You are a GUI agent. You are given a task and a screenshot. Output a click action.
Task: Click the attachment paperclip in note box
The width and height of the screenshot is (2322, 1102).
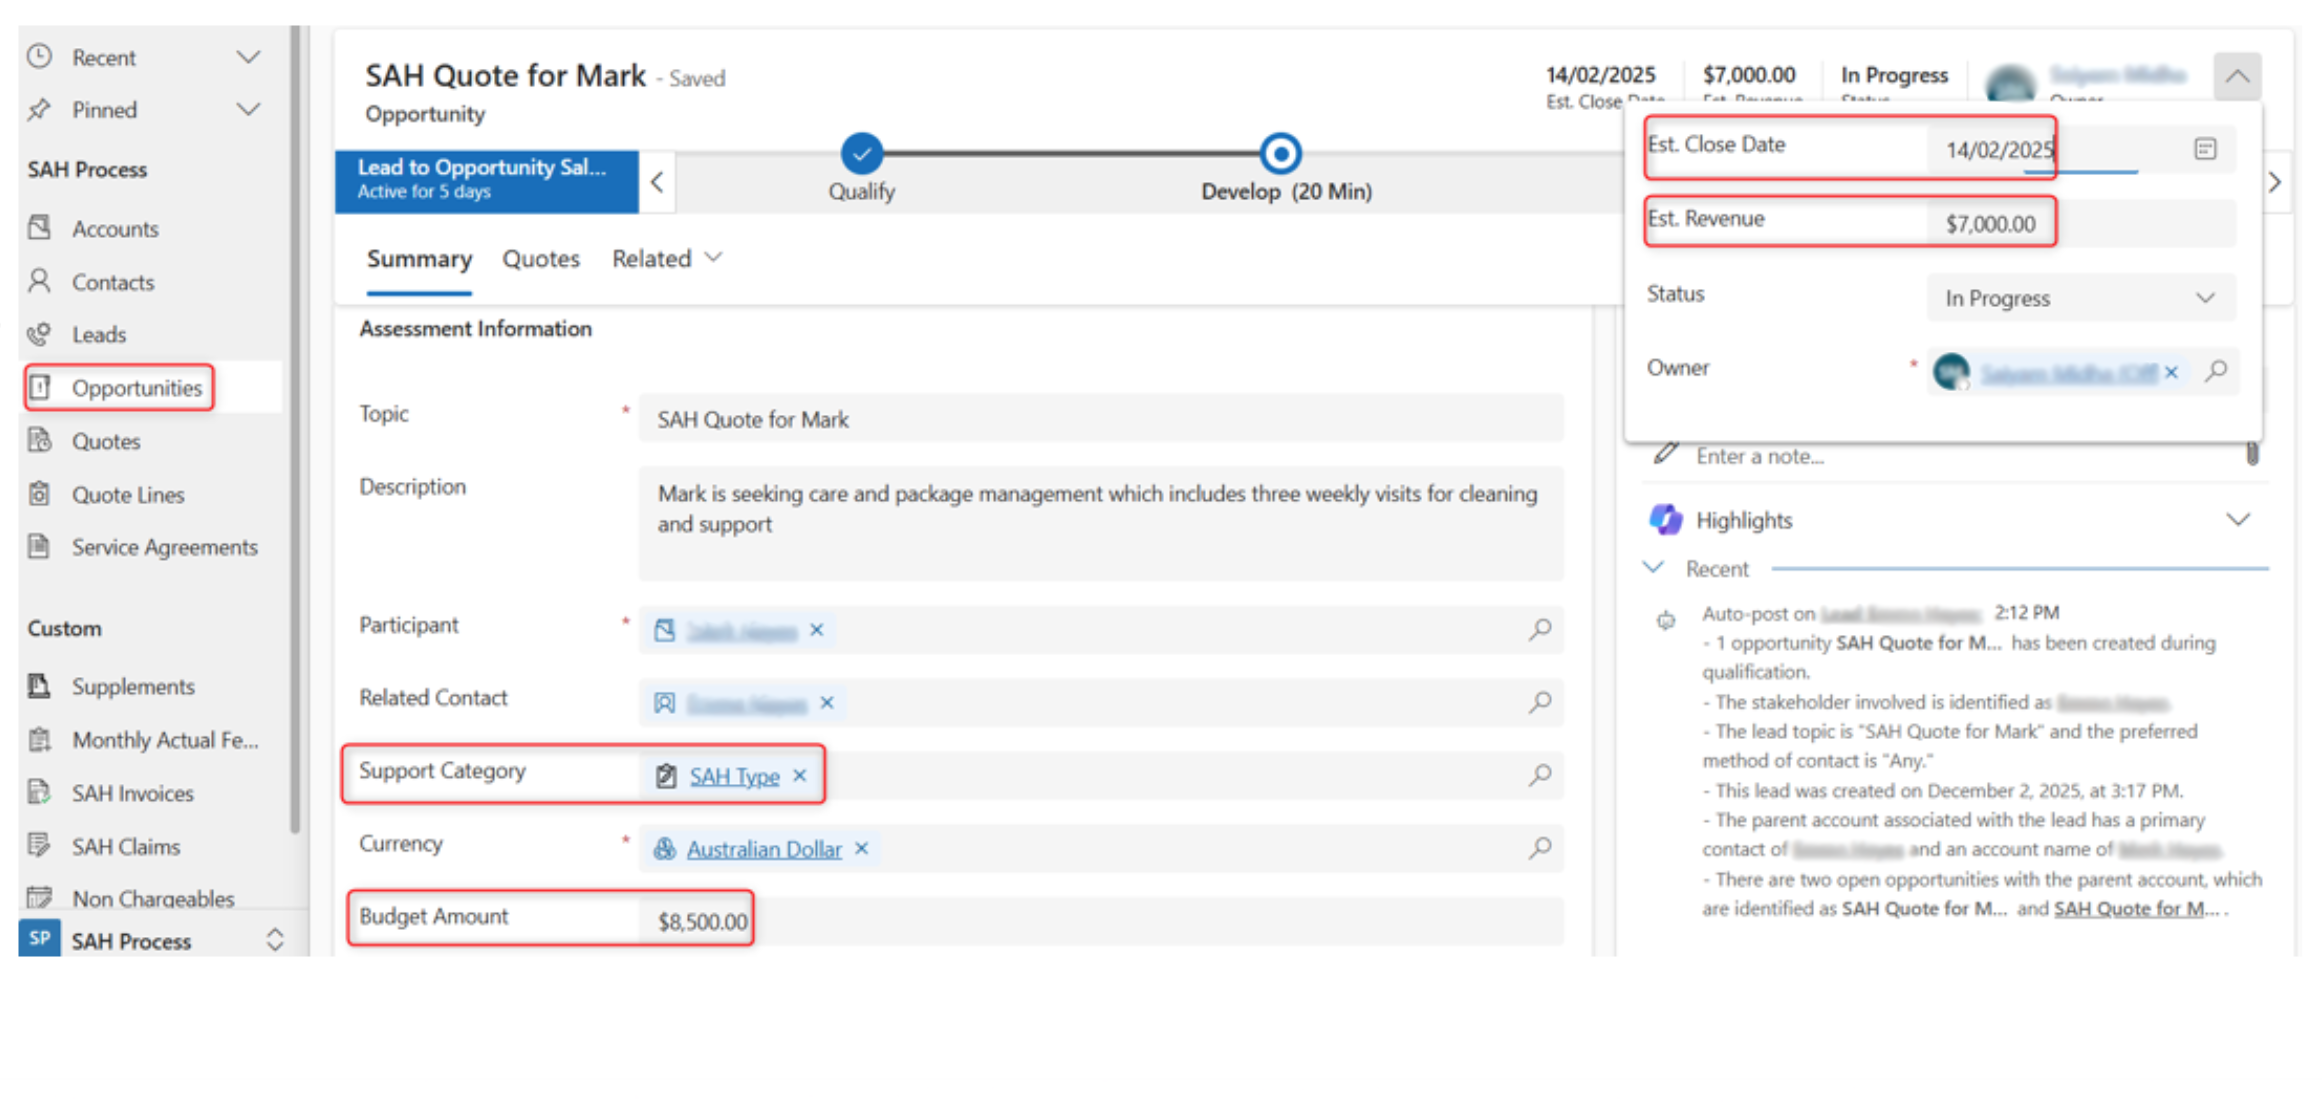pyautogui.click(x=2252, y=455)
